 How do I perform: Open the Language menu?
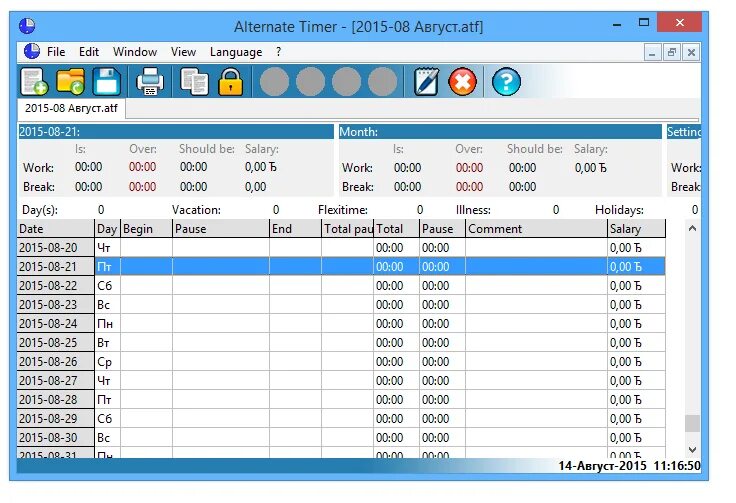[x=236, y=52]
